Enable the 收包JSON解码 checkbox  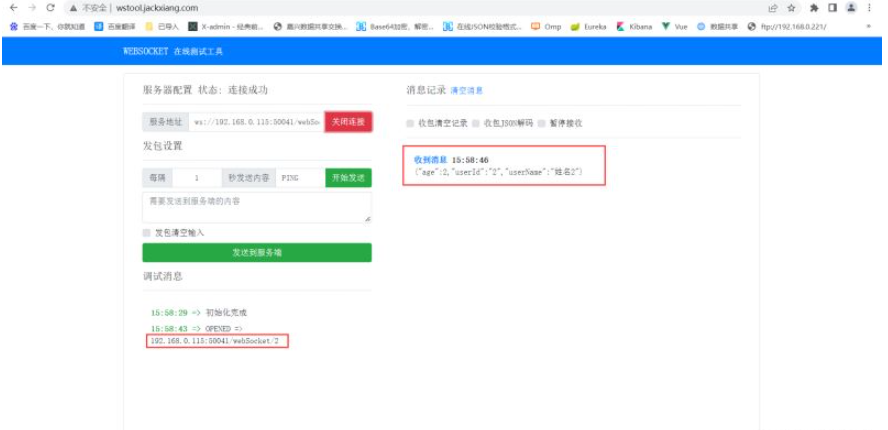point(476,124)
